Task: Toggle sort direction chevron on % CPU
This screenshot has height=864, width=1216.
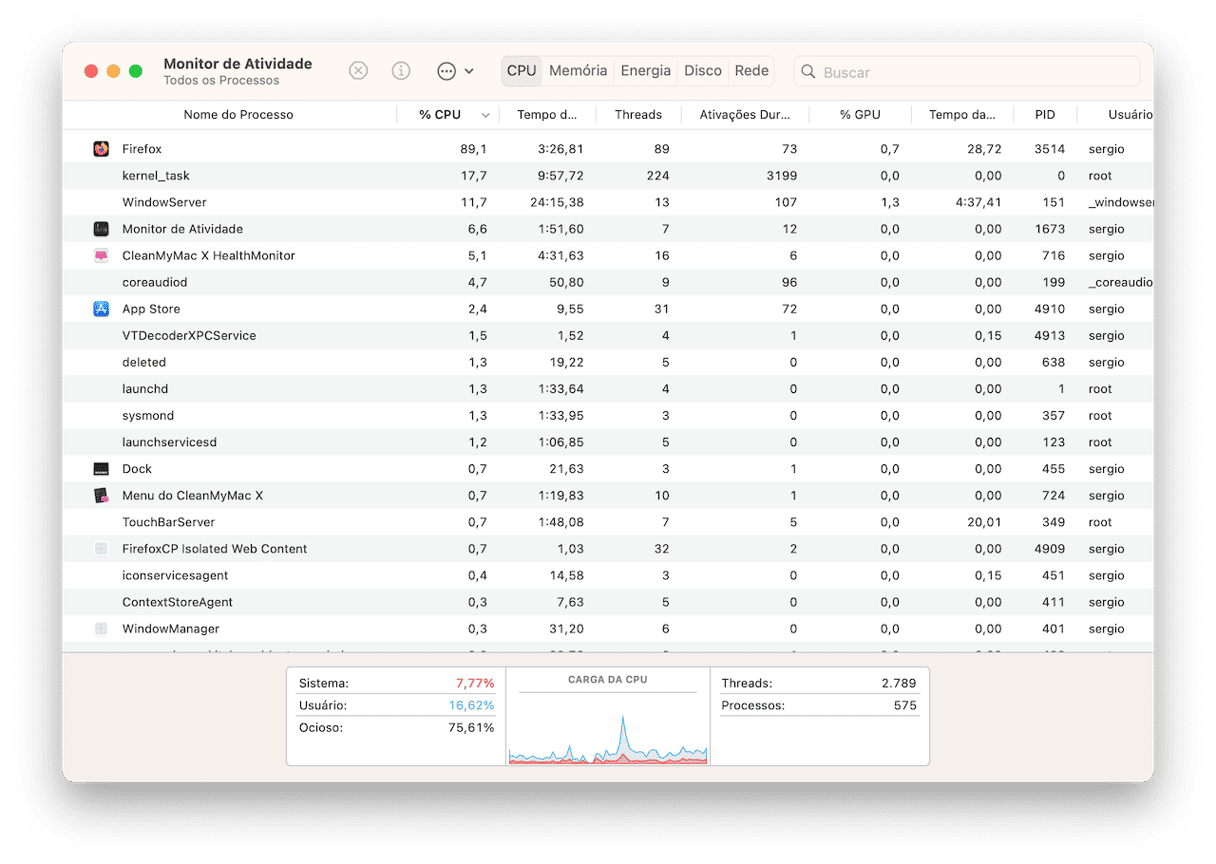Action: [x=486, y=116]
